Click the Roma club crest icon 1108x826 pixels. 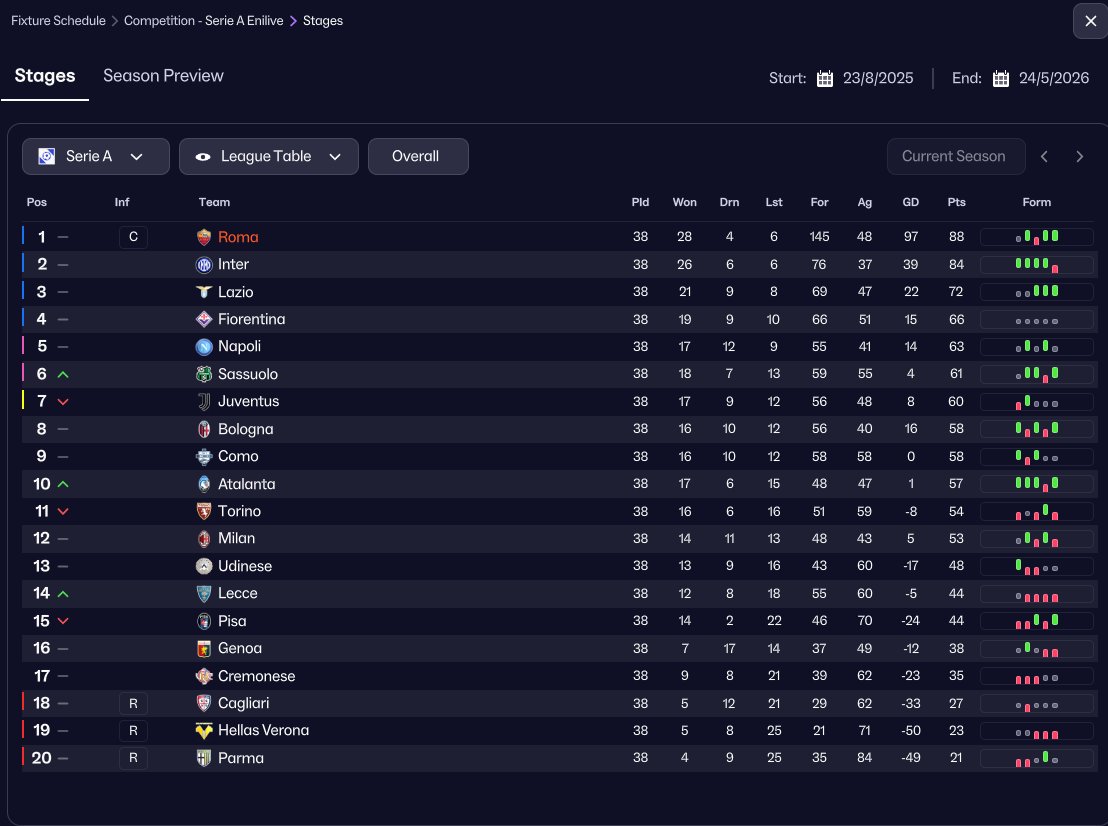point(204,237)
